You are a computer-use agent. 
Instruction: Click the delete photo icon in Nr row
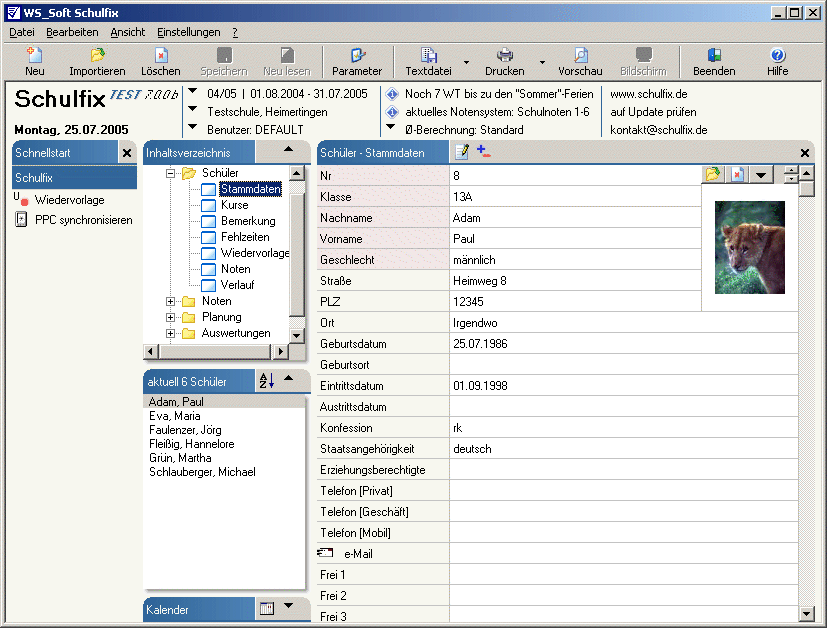[x=737, y=175]
